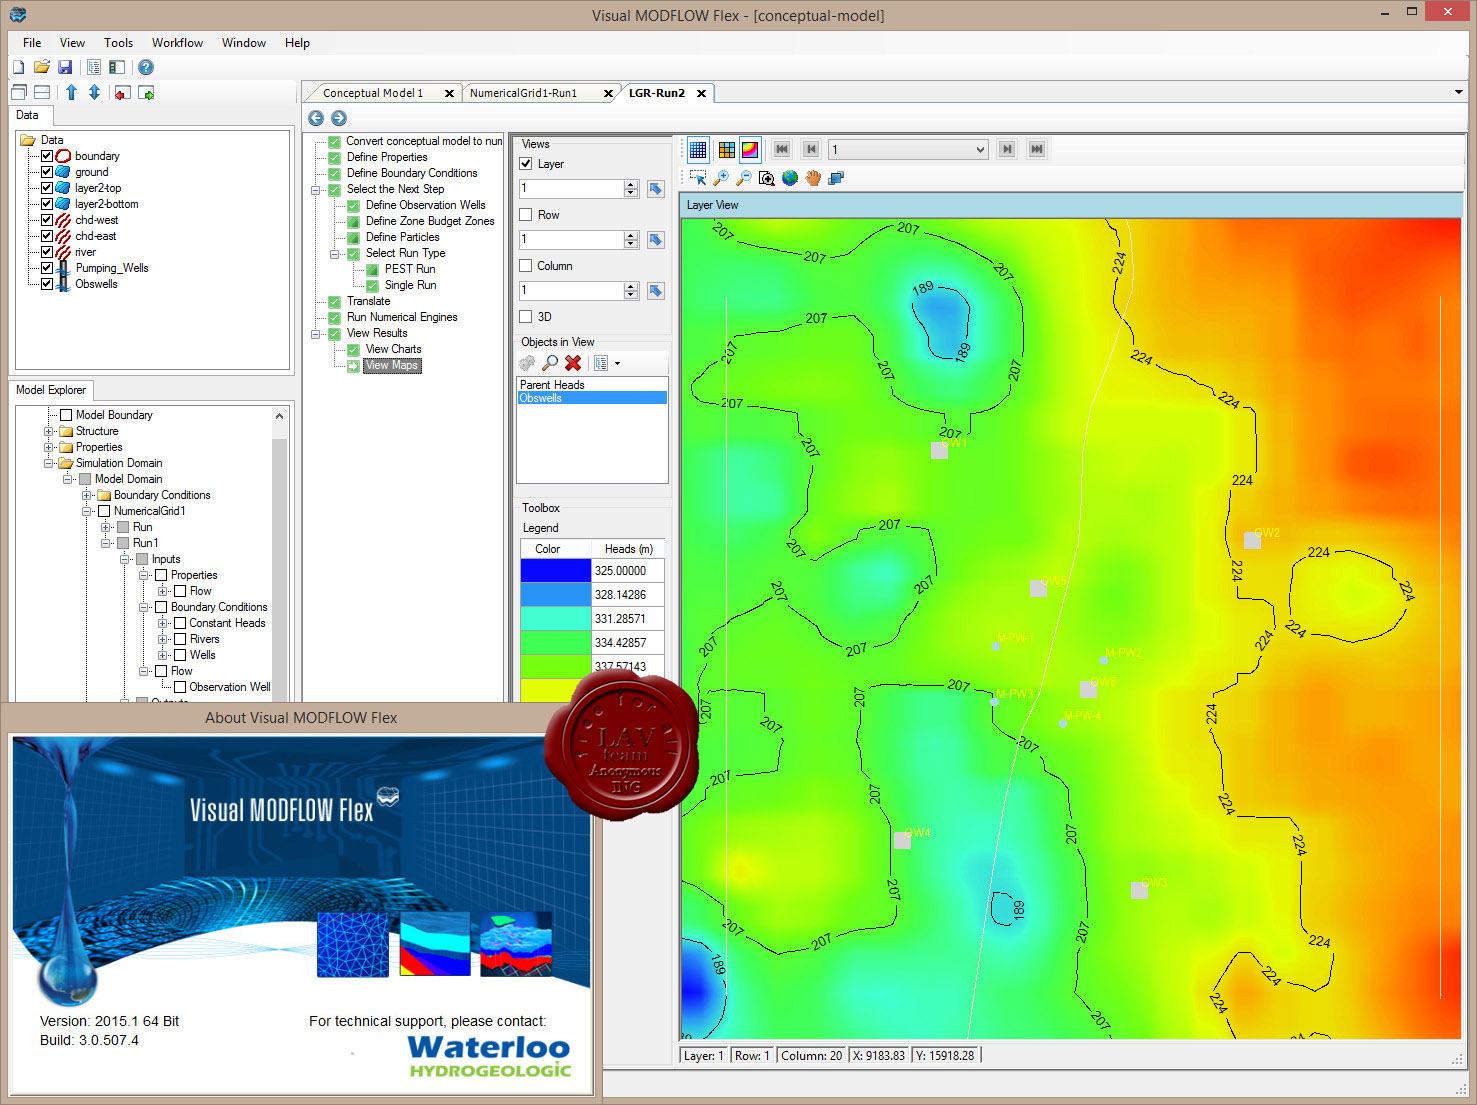
Task: Click legend color swatch for 331.28571
Action: point(556,619)
